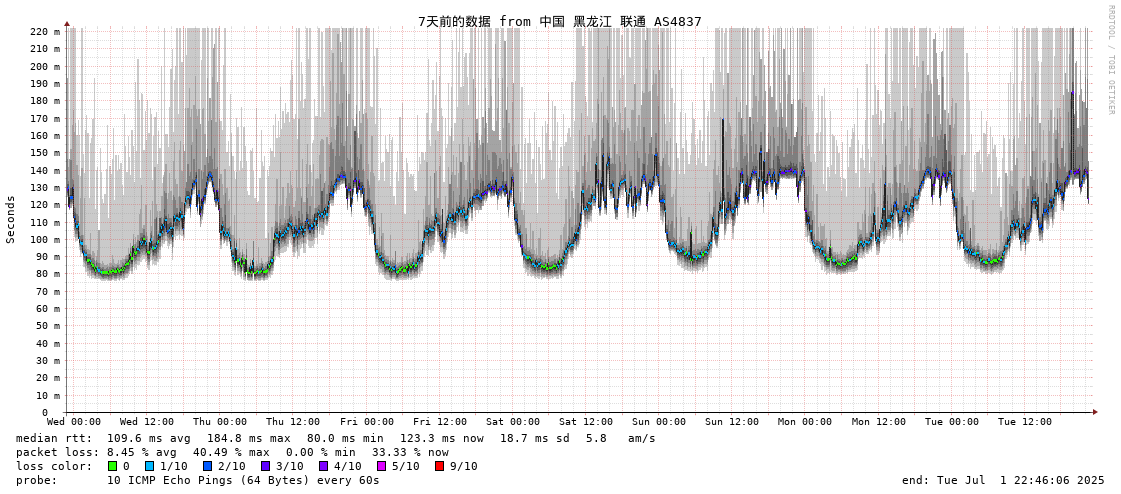Screen dimensions: 1121x494
Task: Click the '30 m' y-axis label
Action: tap(49, 360)
